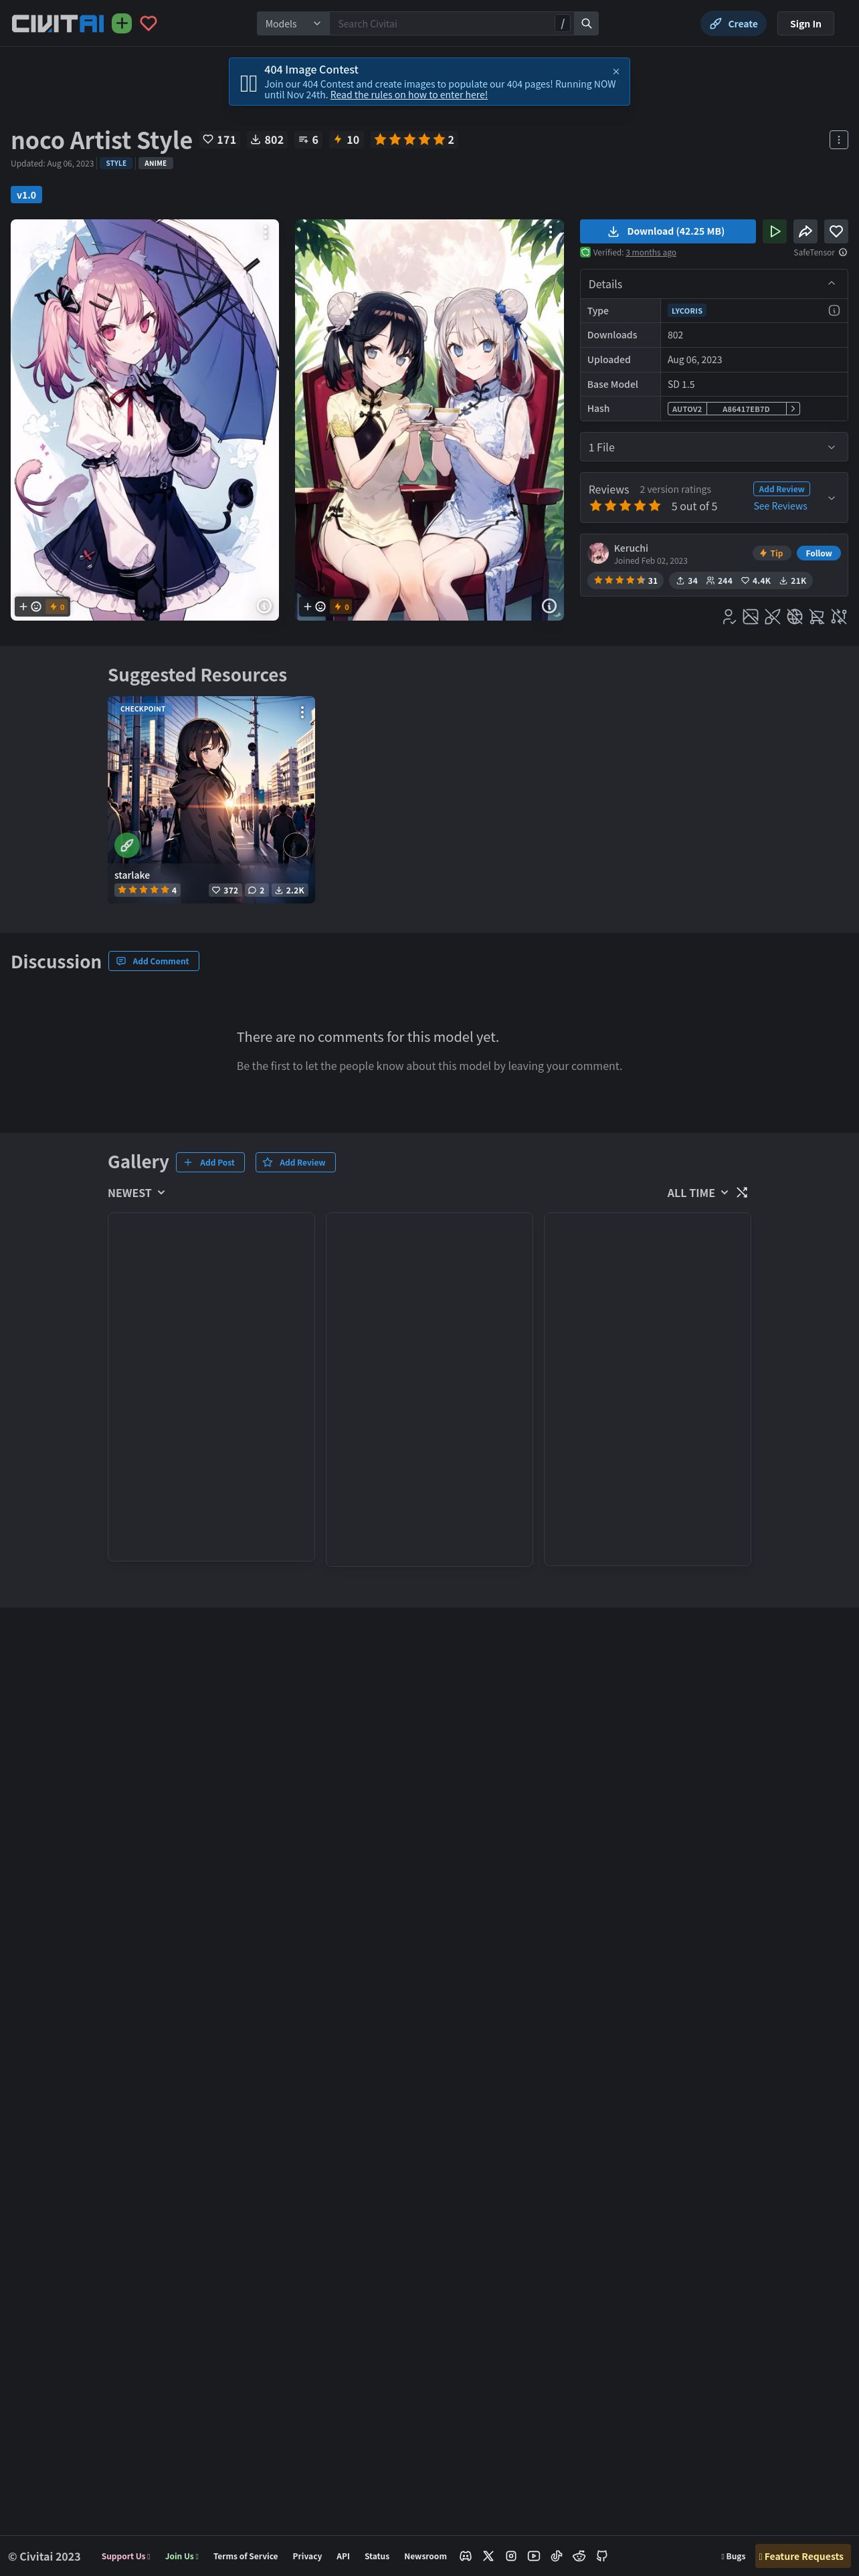Select the v1.0 version tab
Screen dimensions: 859x2576
click(26, 195)
